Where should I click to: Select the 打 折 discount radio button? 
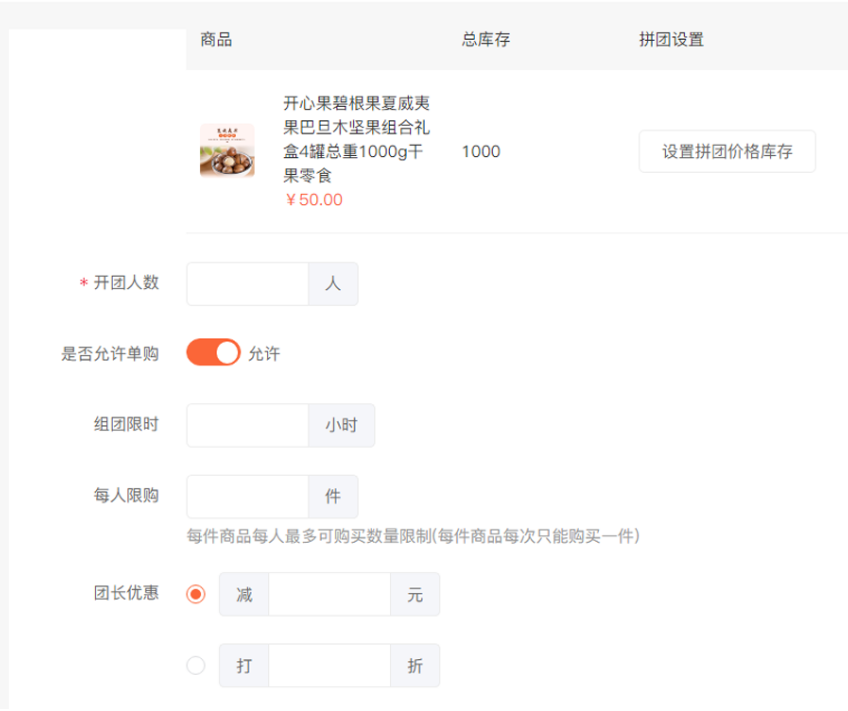tap(196, 665)
